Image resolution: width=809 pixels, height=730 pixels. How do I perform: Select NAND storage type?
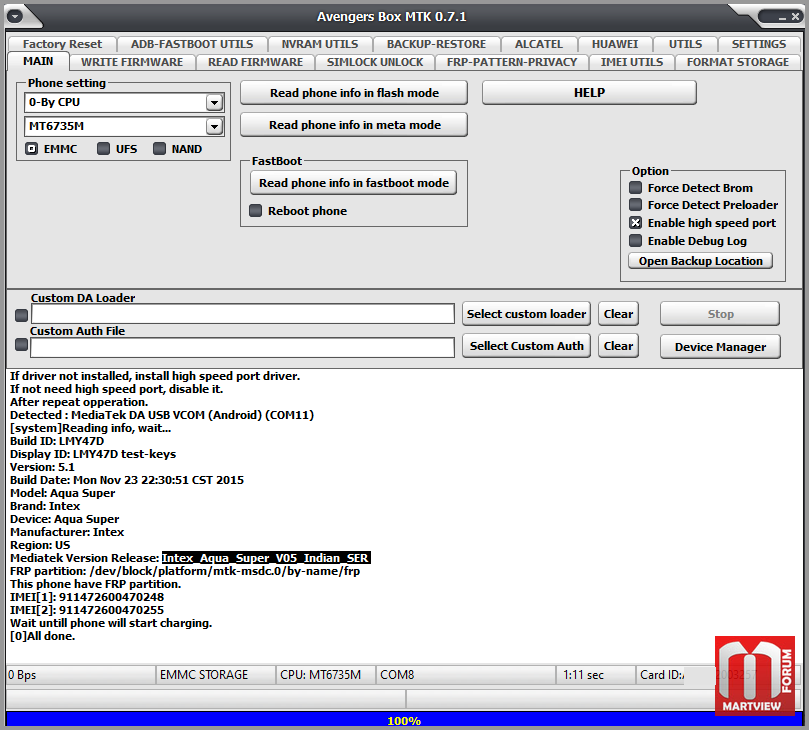click(x=159, y=149)
